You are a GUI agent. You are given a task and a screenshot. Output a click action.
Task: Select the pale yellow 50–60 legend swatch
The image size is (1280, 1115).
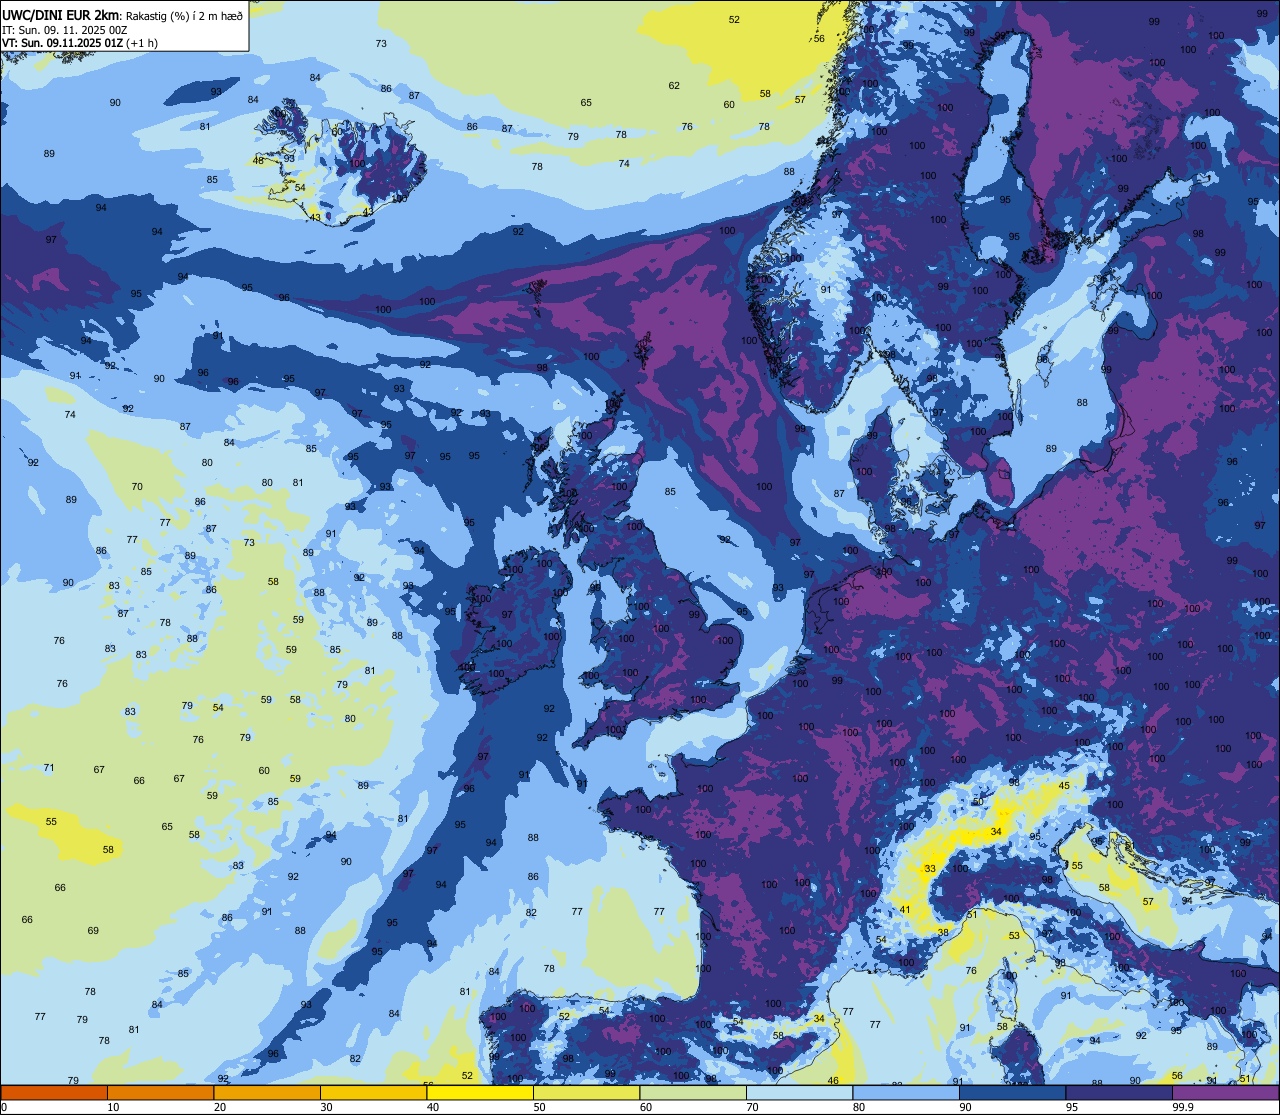tap(586, 1092)
